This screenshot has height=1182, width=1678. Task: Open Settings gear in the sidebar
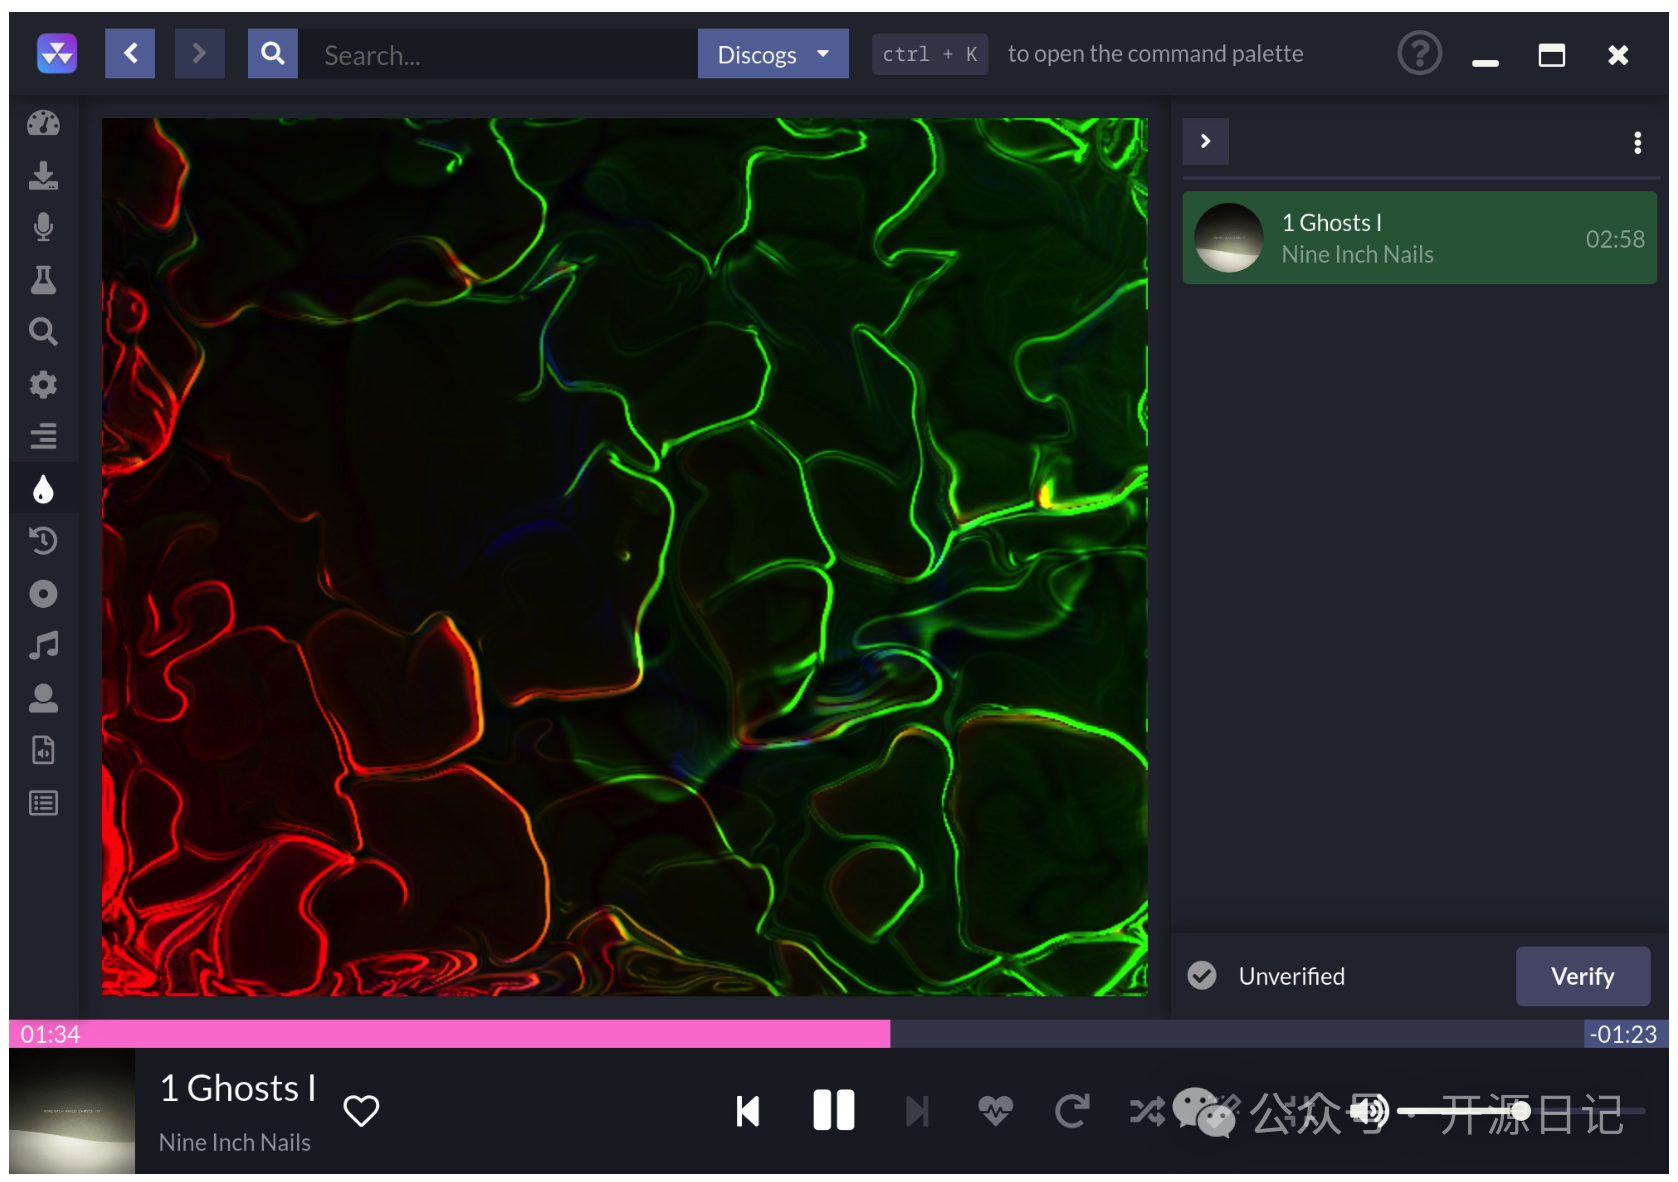[x=43, y=384]
